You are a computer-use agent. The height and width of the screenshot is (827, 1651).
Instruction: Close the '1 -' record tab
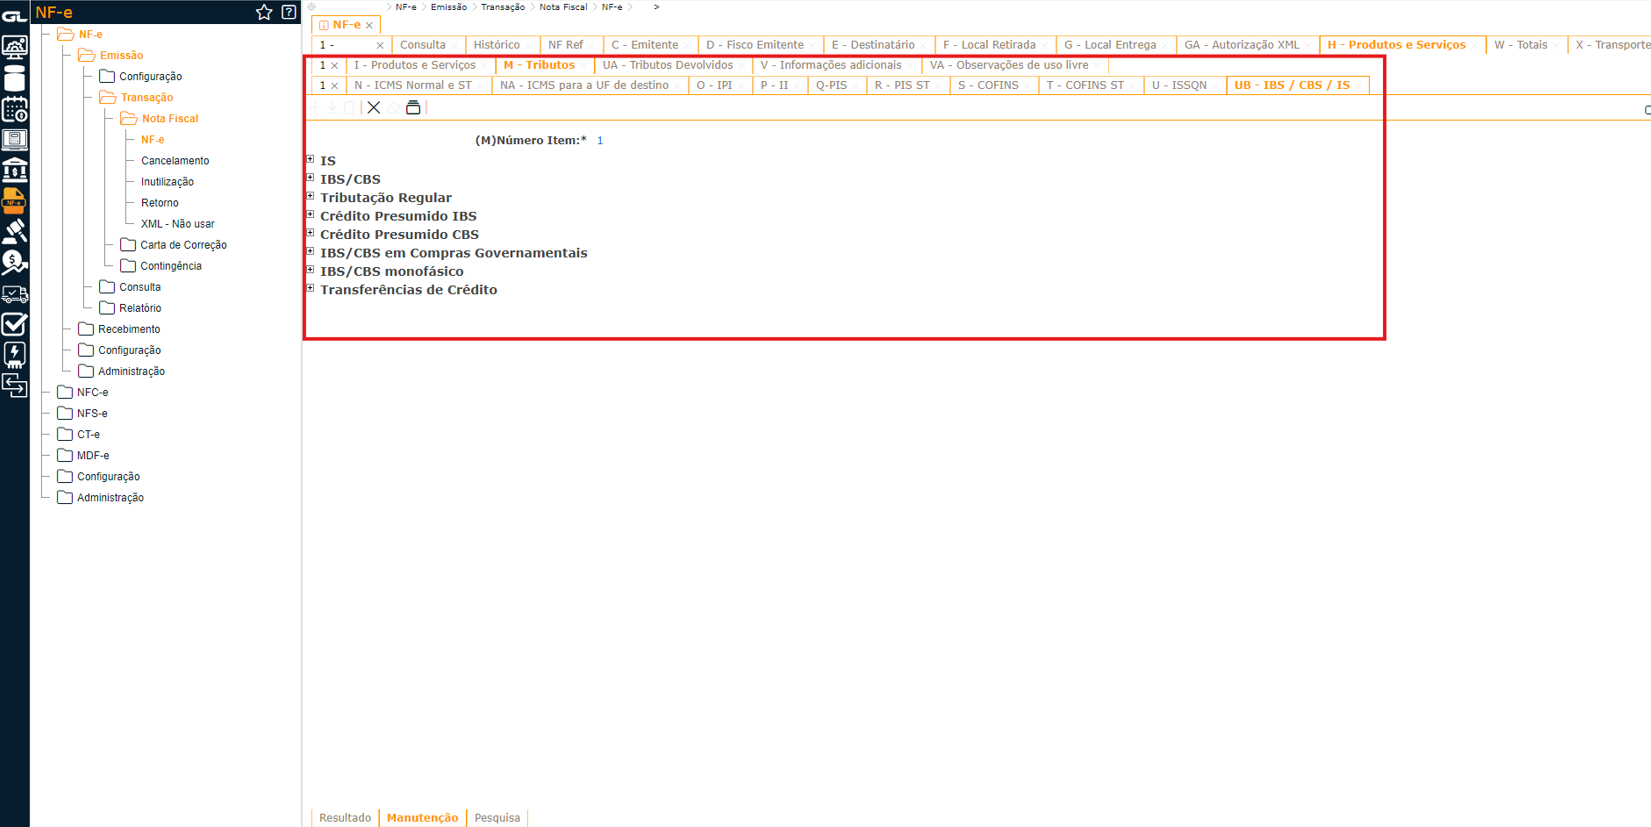pos(380,45)
